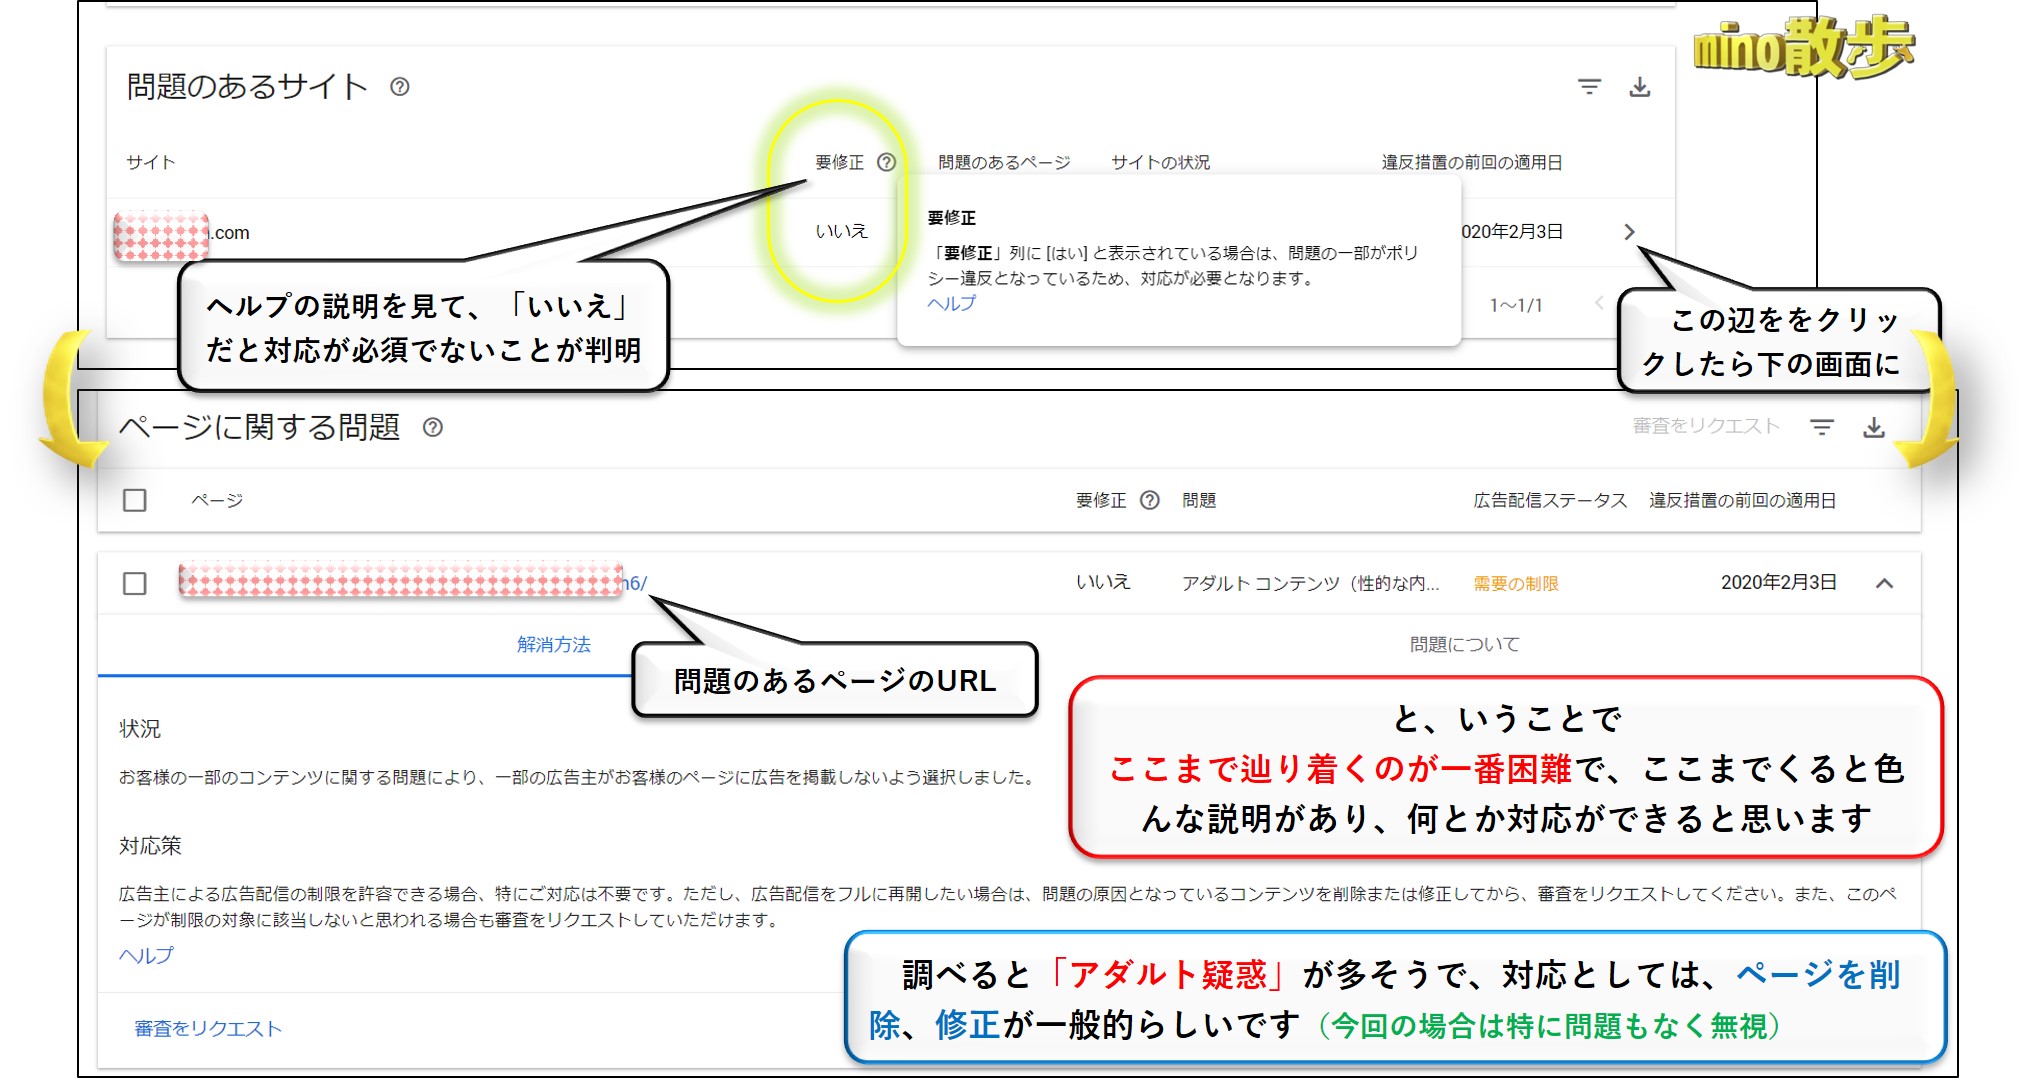Viewport: 2031px width, 1080px height.
Task: Click ヘルプ link in 要修正 tooltip
Action: pyautogui.click(x=951, y=303)
